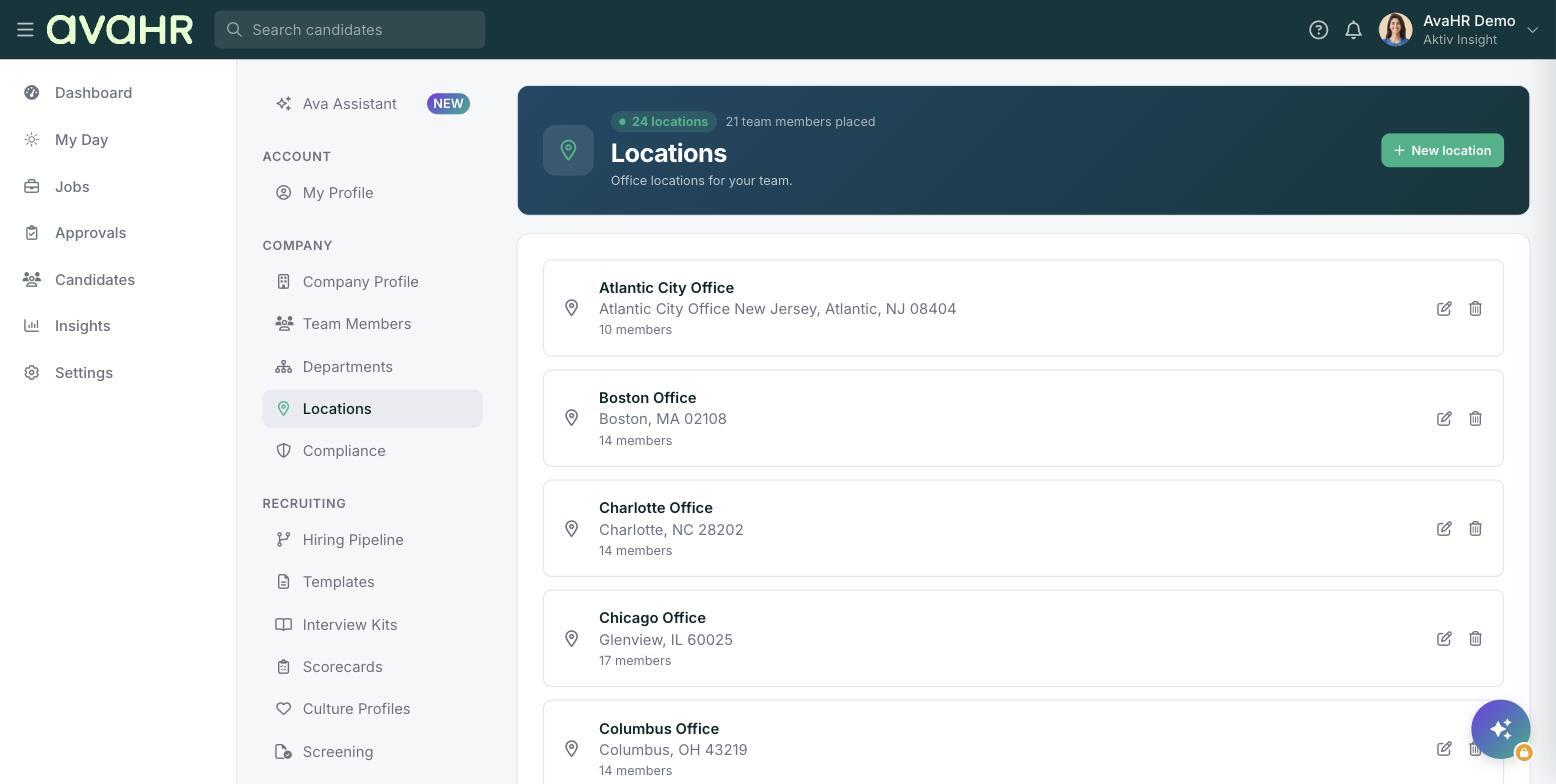The height and width of the screenshot is (784, 1556).
Task: Click 'Glenview, IL 60025' address
Action: click(x=666, y=640)
